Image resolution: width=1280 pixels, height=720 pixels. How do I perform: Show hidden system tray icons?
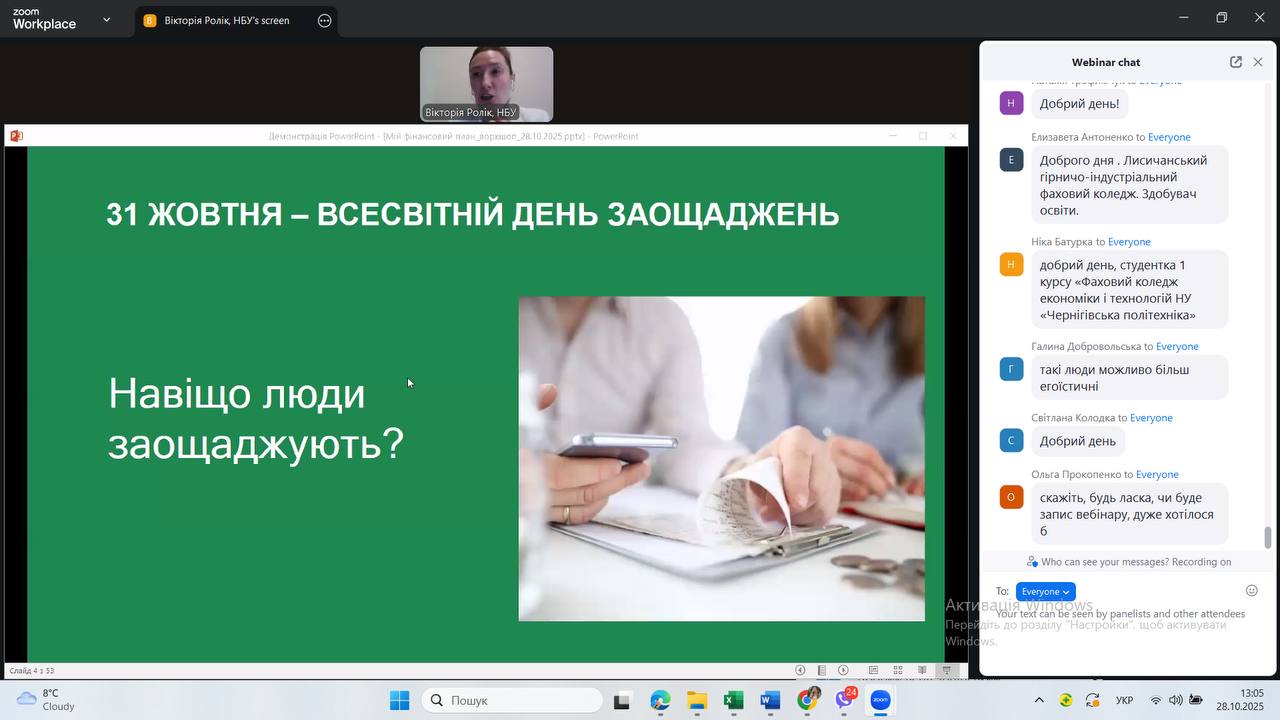point(1039,700)
